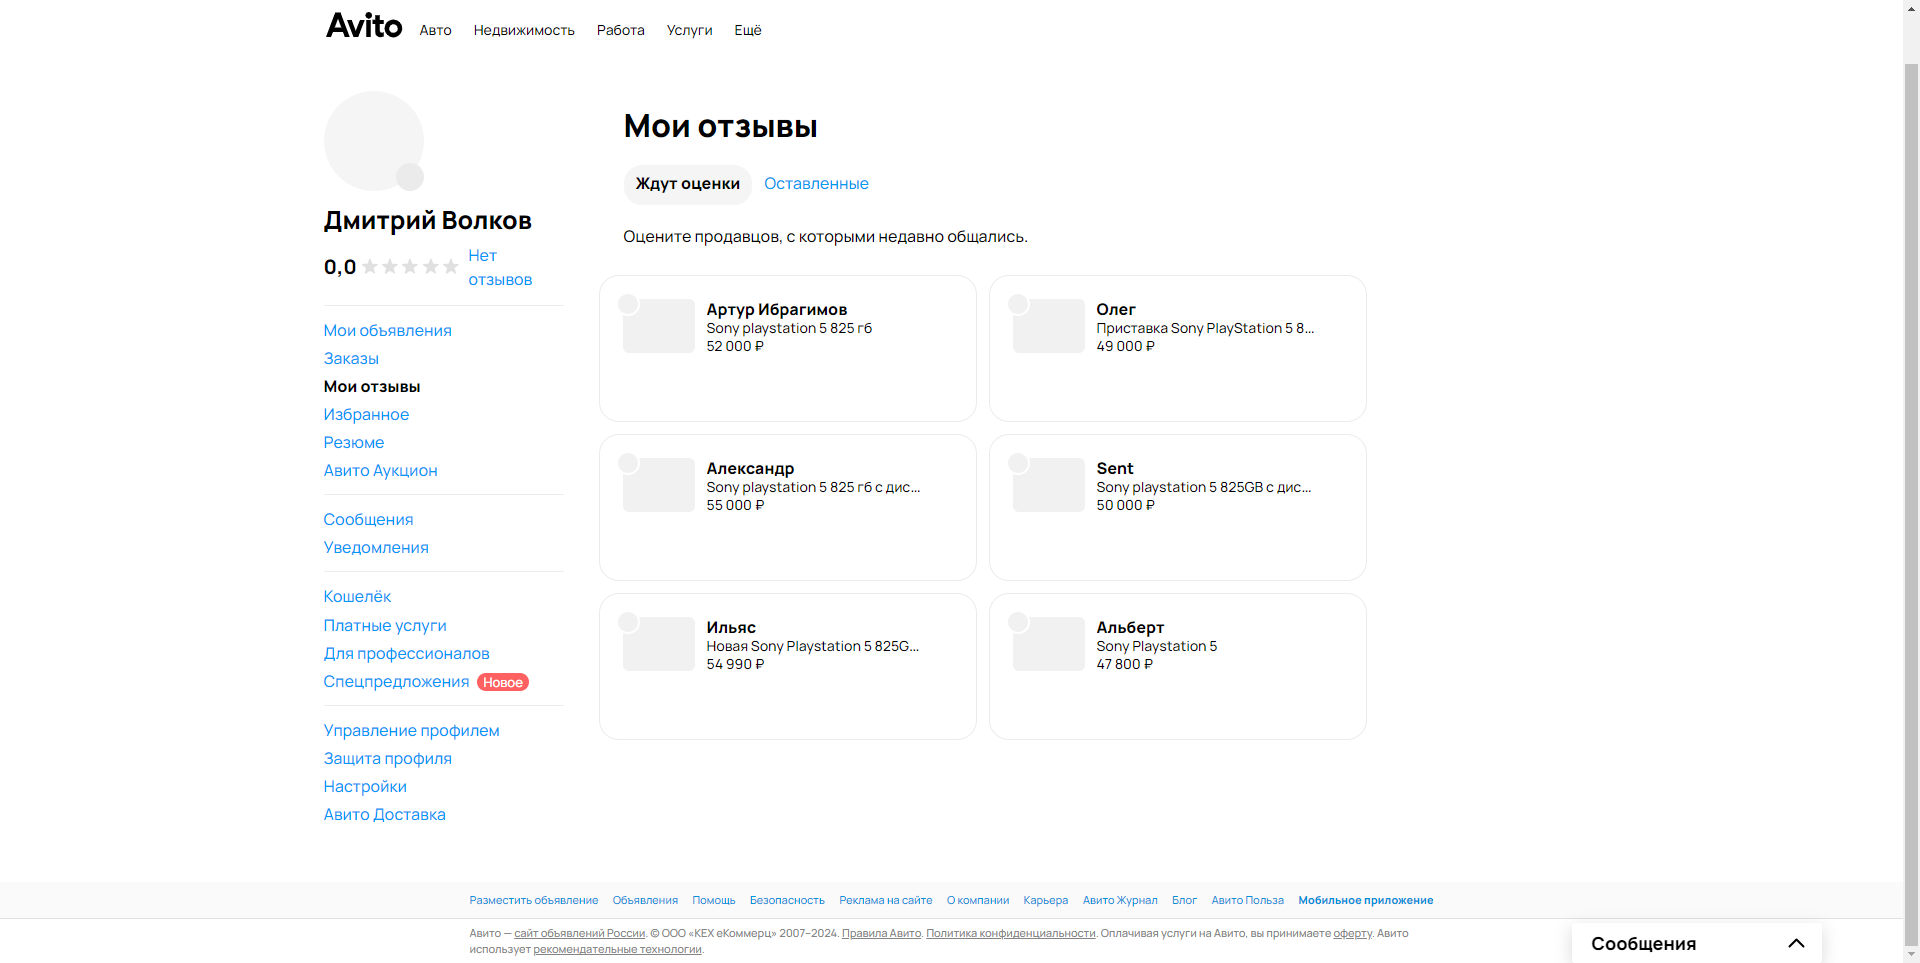This screenshot has height=963, width=1920.
Task: Open рекомендательные технологии link
Action: click(617, 949)
